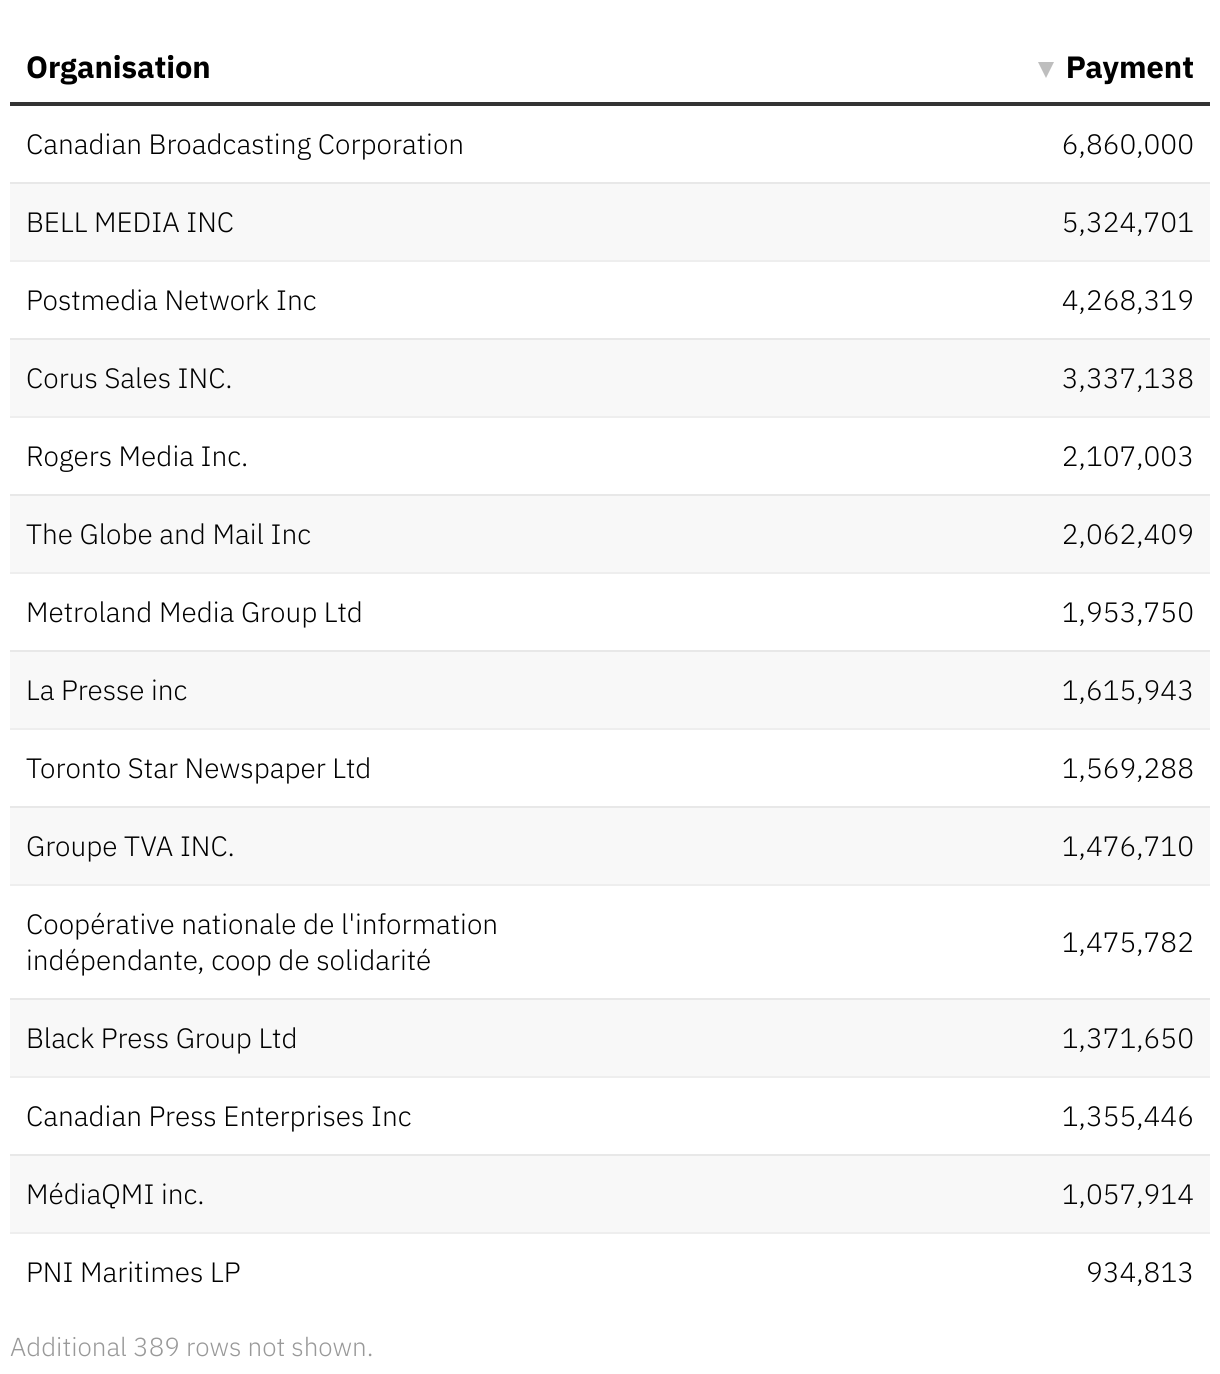Click the Additional 389 rows note
Viewport: 1220px width, 1374px height.
[191, 1347]
